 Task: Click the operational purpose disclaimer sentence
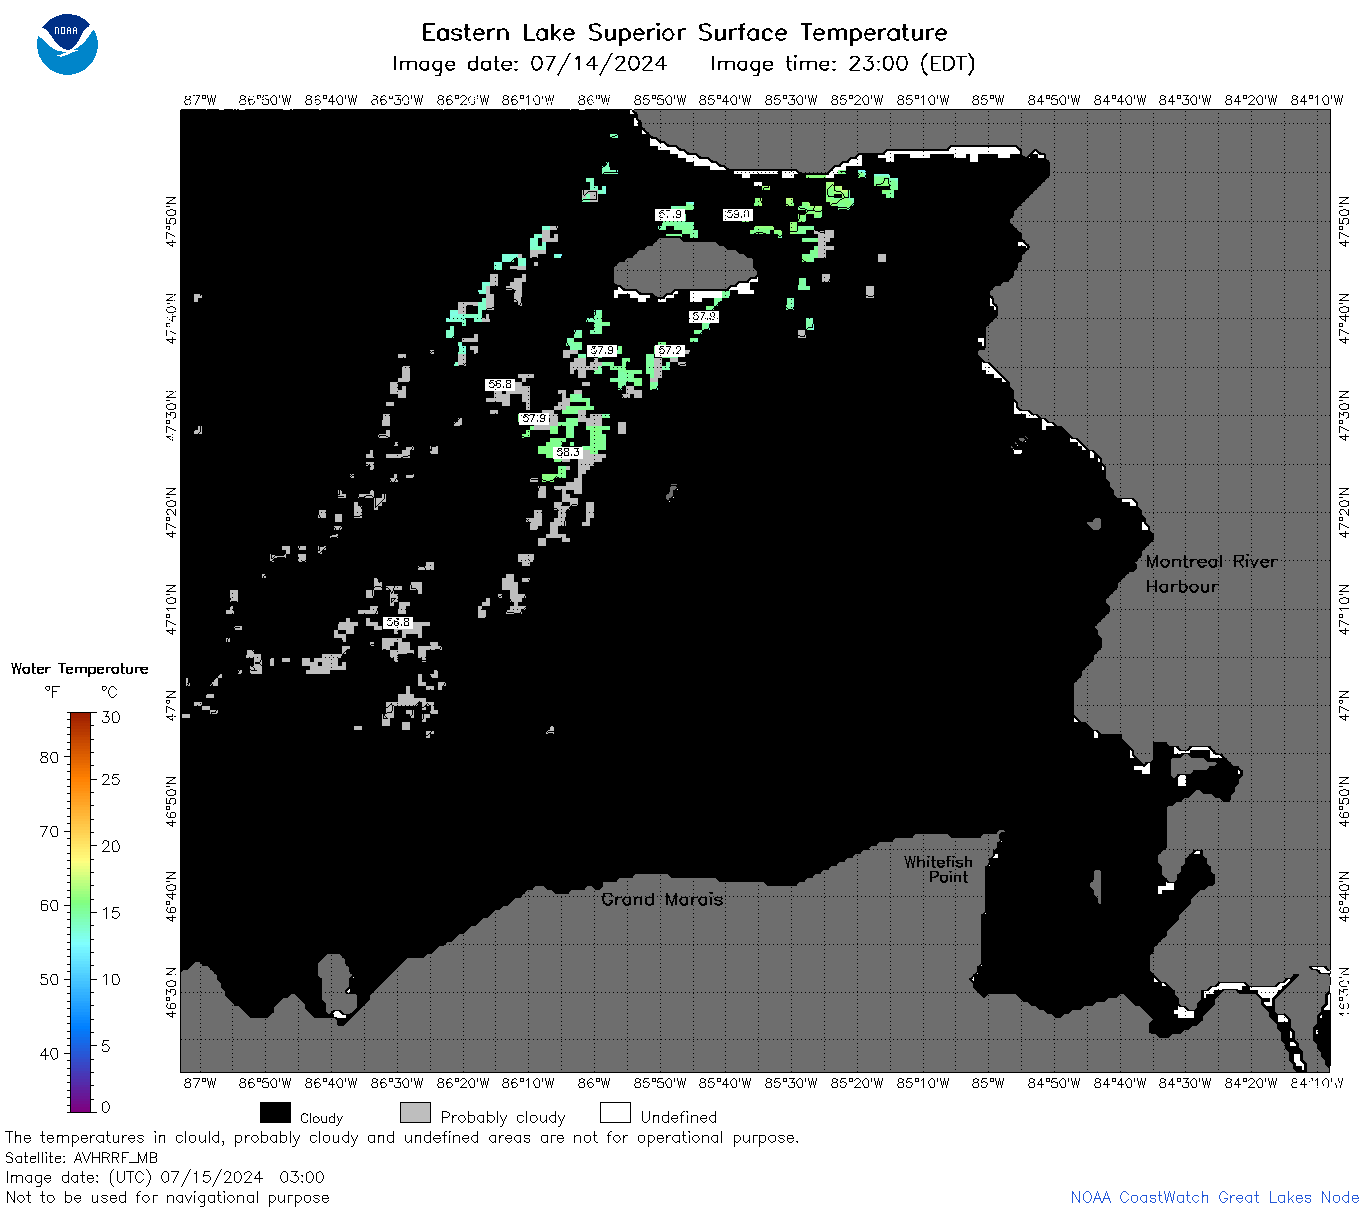(x=402, y=1137)
